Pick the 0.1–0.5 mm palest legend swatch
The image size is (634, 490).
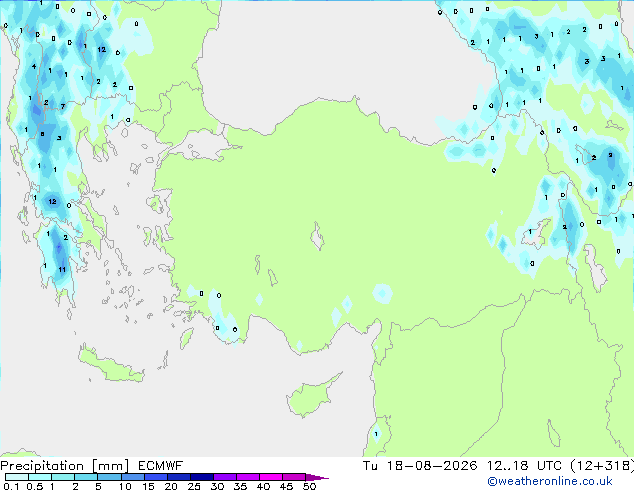point(17,477)
